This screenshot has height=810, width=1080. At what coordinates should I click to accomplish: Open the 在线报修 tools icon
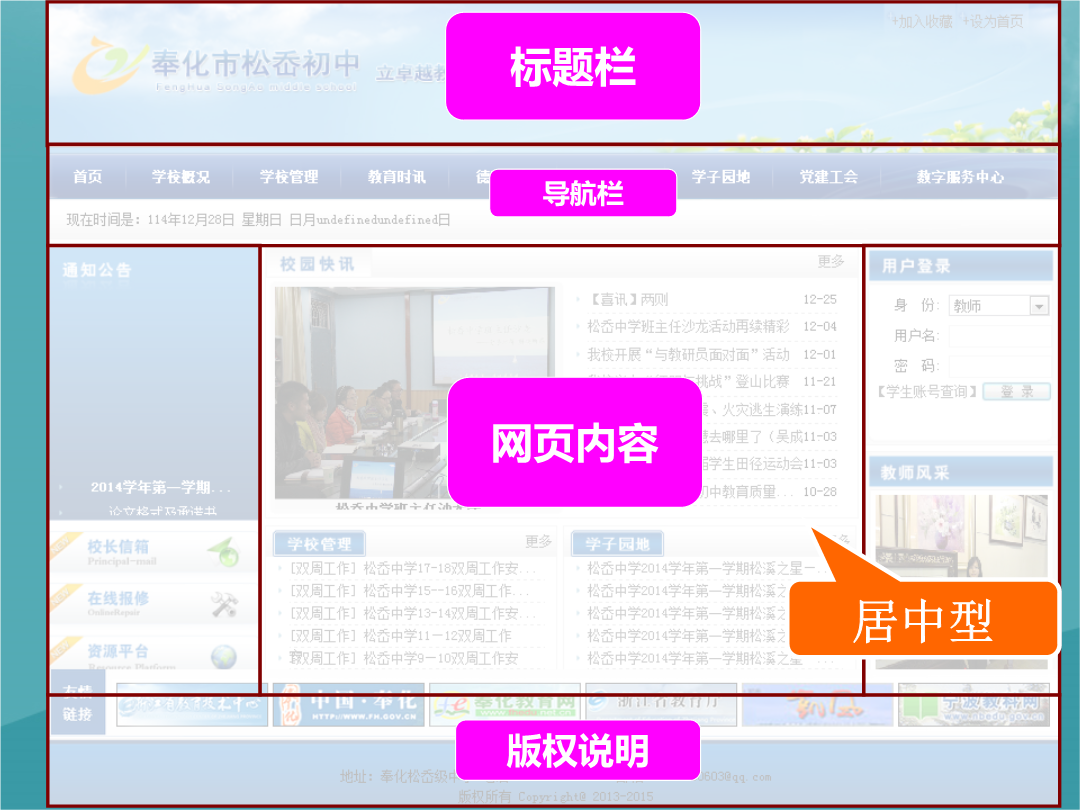click(224, 604)
